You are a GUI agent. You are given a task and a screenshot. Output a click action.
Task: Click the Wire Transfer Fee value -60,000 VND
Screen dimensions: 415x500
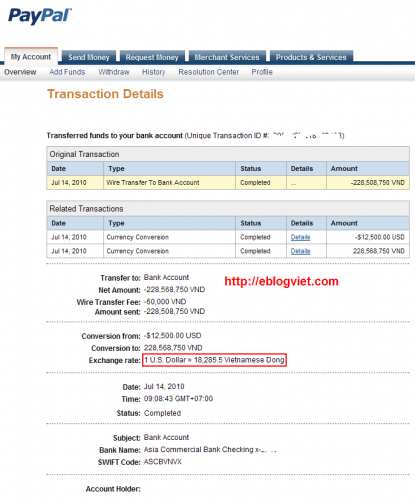coord(165,302)
